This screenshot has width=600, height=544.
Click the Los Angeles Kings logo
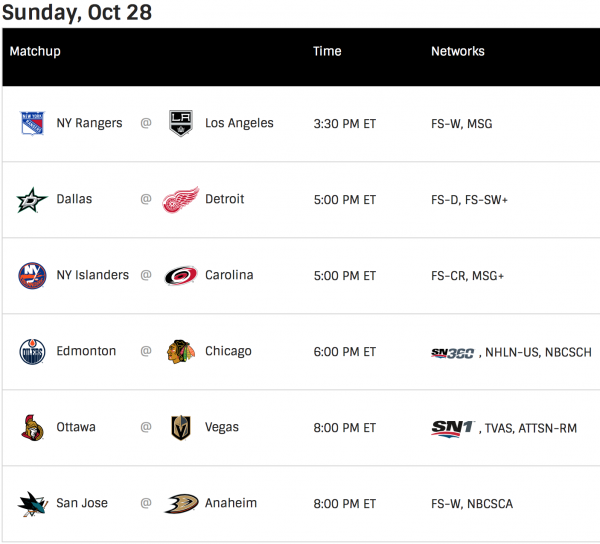coord(180,124)
